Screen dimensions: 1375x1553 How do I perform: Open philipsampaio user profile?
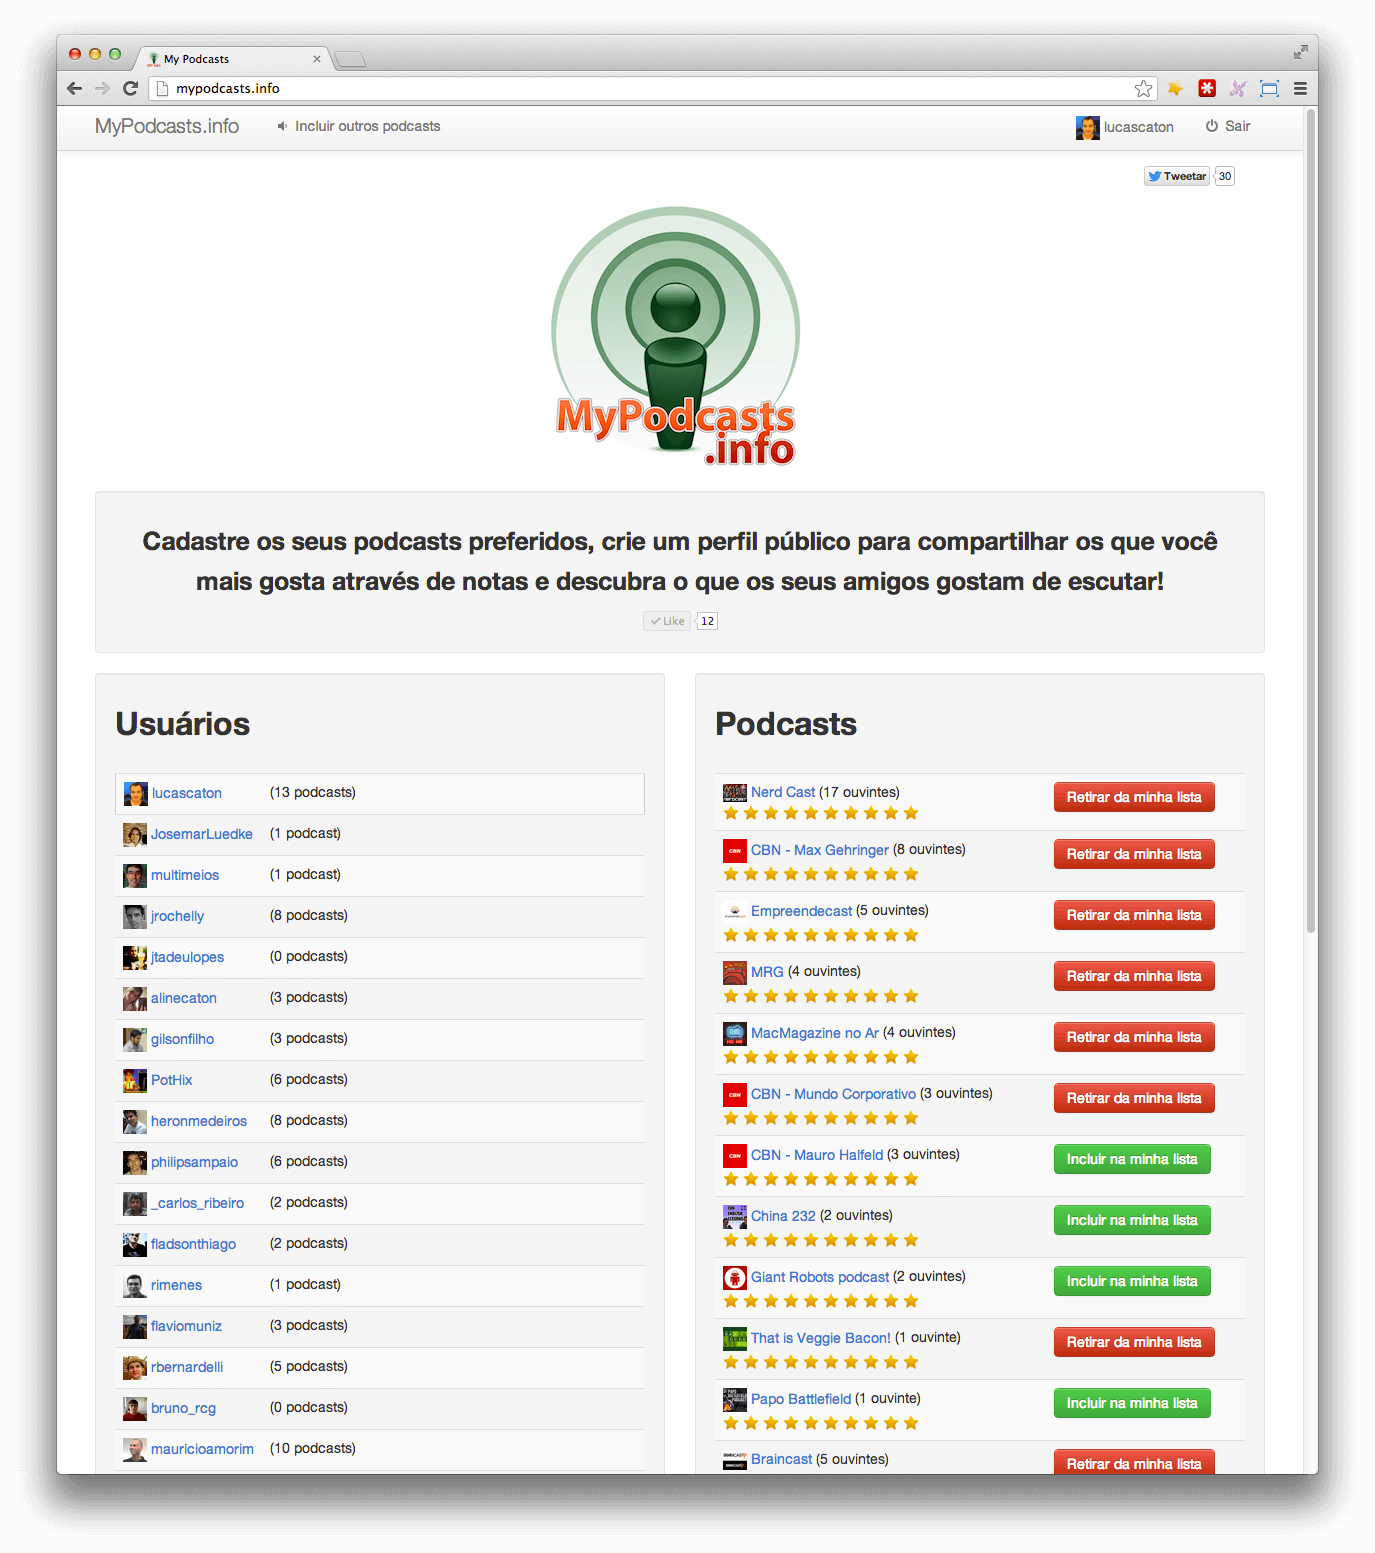pos(194,1162)
